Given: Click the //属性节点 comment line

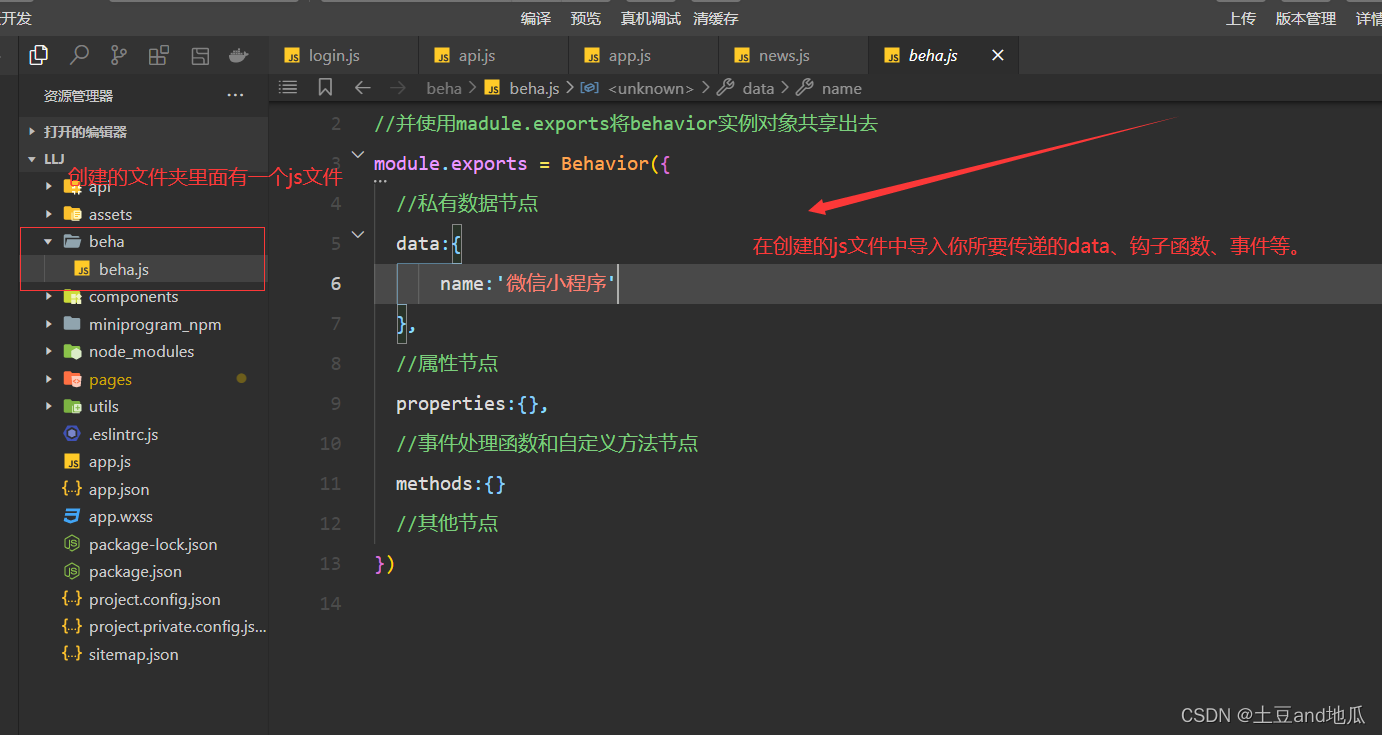Looking at the screenshot, I should point(447,363).
